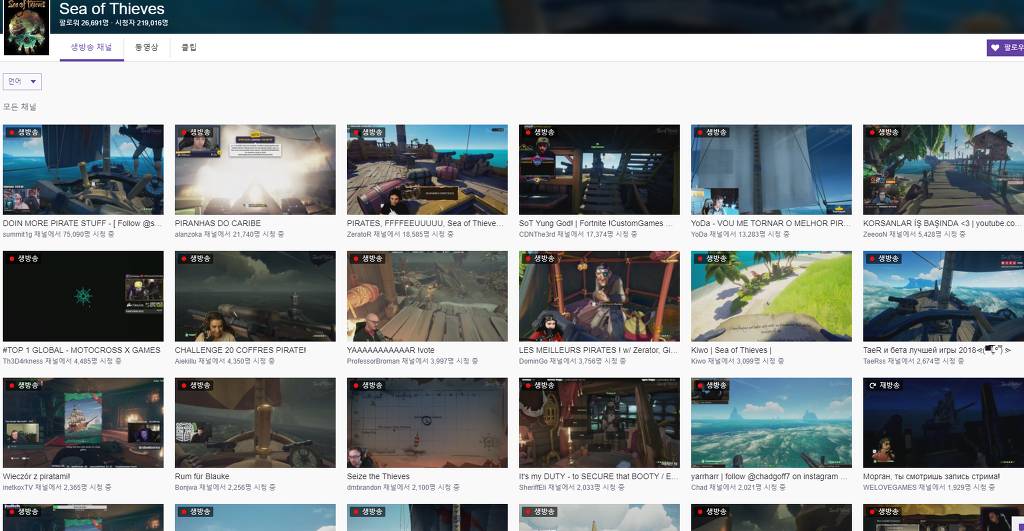Open the PIRANHAS DO CARIBE stream thumbnail
The width and height of the screenshot is (1024, 531).
point(255,170)
